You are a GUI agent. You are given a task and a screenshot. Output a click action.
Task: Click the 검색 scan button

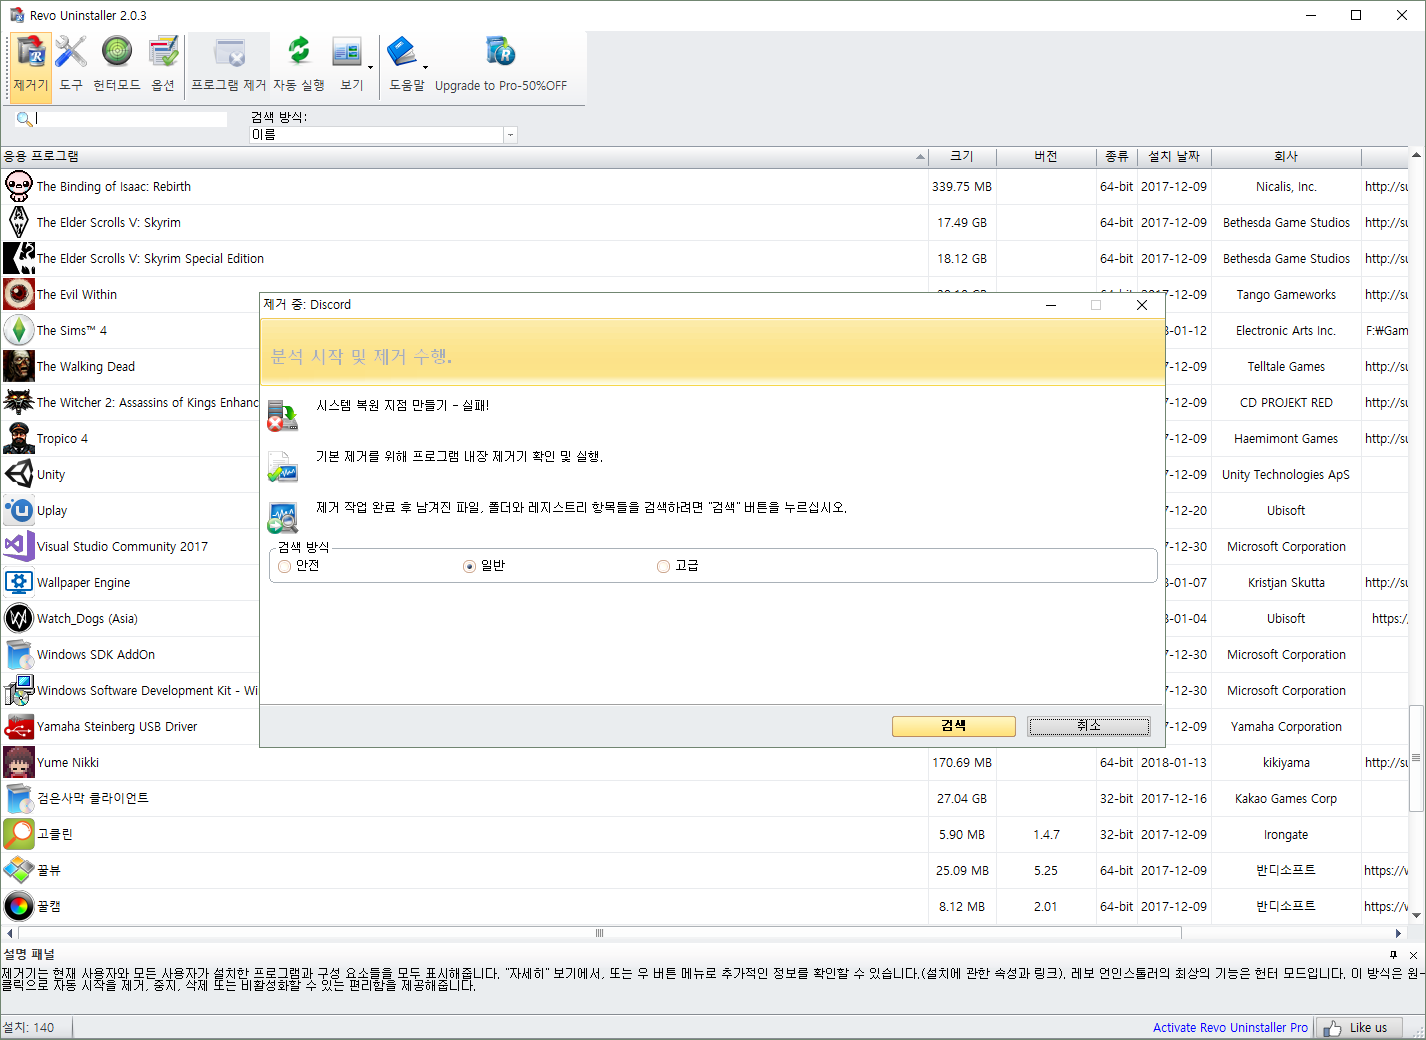[x=954, y=726]
